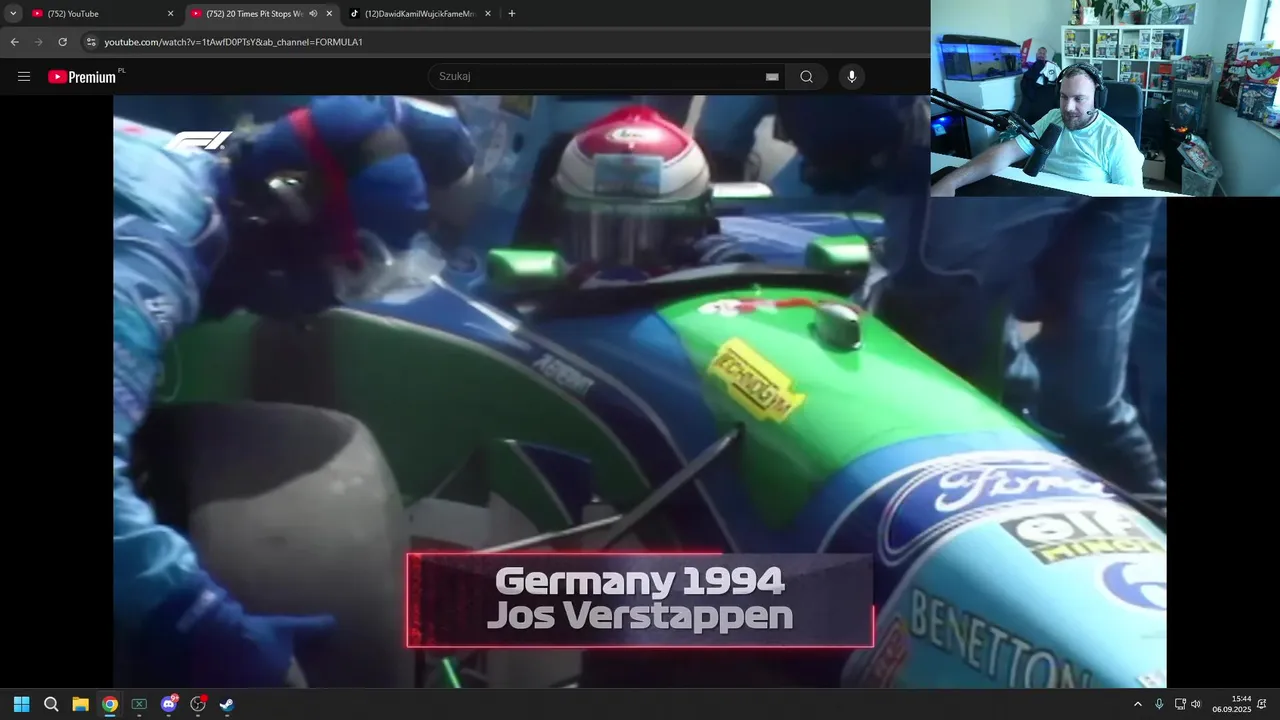Go back to previous page
The width and height of the screenshot is (1280, 720).
pyautogui.click(x=15, y=42)
